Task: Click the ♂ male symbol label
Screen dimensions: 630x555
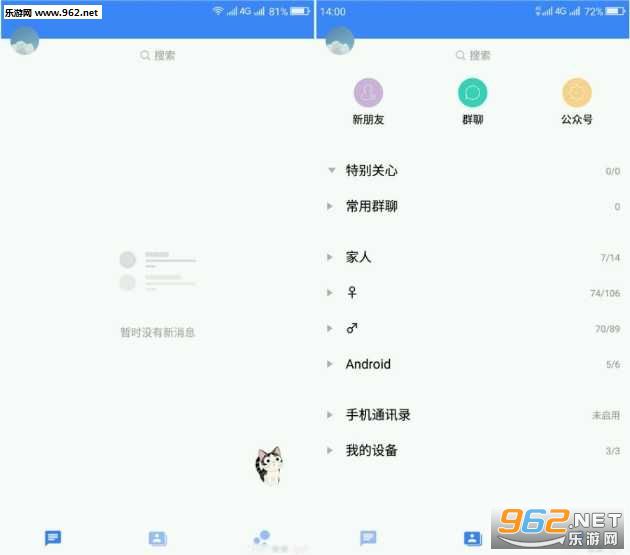Action: [352, 328]
